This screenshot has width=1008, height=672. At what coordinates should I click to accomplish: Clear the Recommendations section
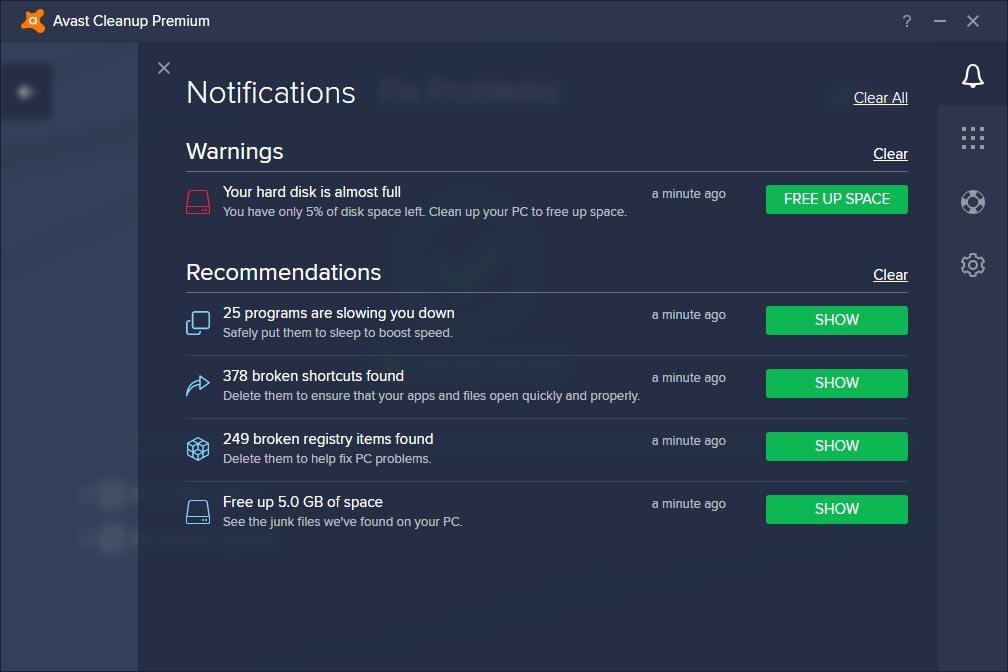[x=890, y=275]
